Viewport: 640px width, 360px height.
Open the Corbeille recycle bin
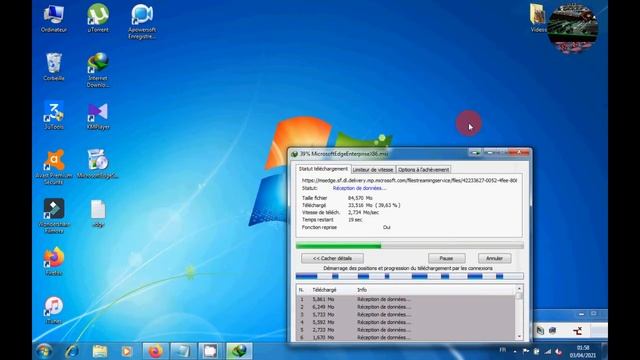53,67
